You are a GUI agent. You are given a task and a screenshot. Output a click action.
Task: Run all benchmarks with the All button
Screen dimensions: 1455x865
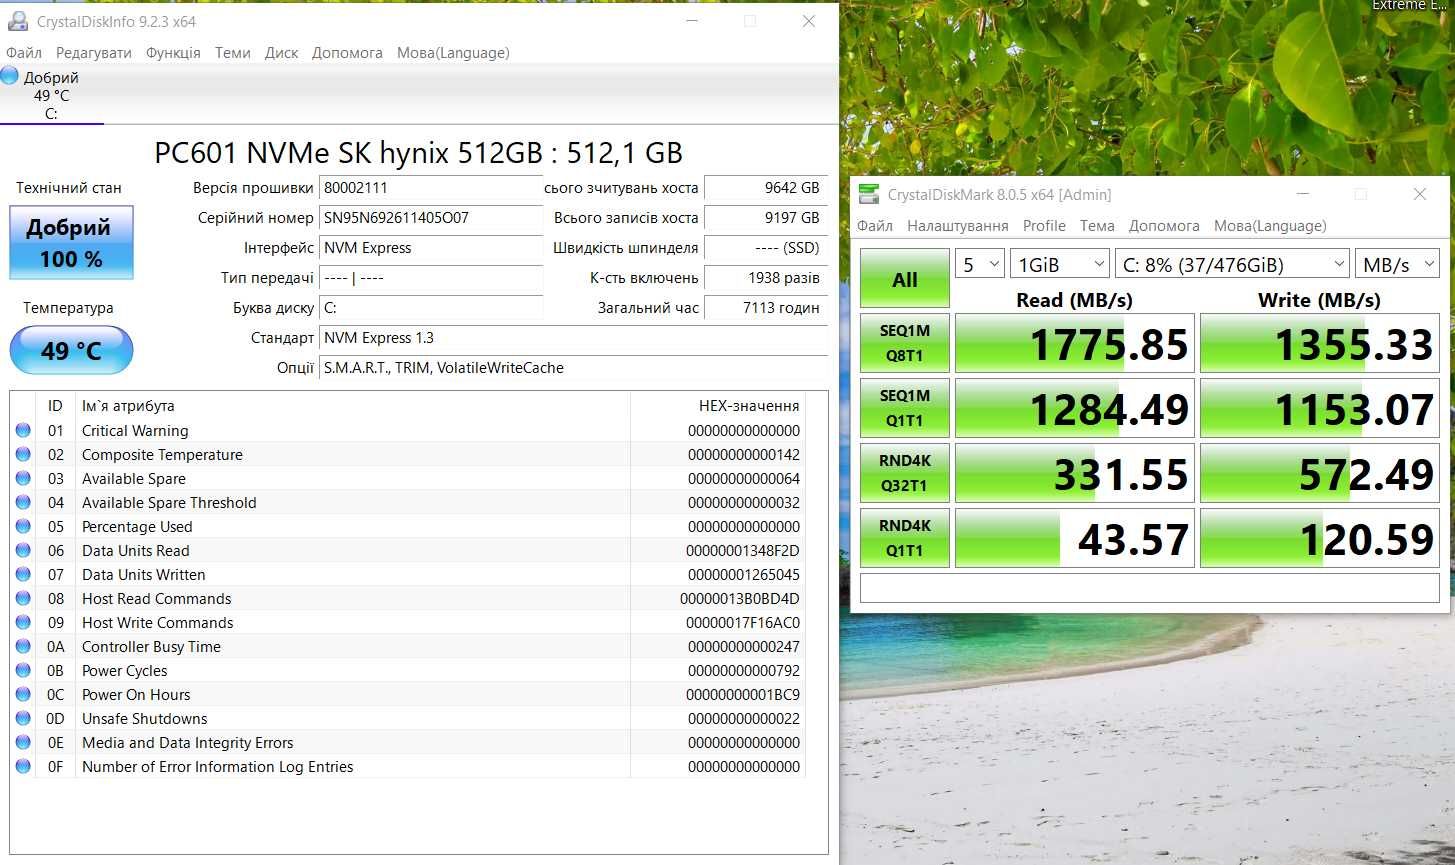[x=905, y=279]
